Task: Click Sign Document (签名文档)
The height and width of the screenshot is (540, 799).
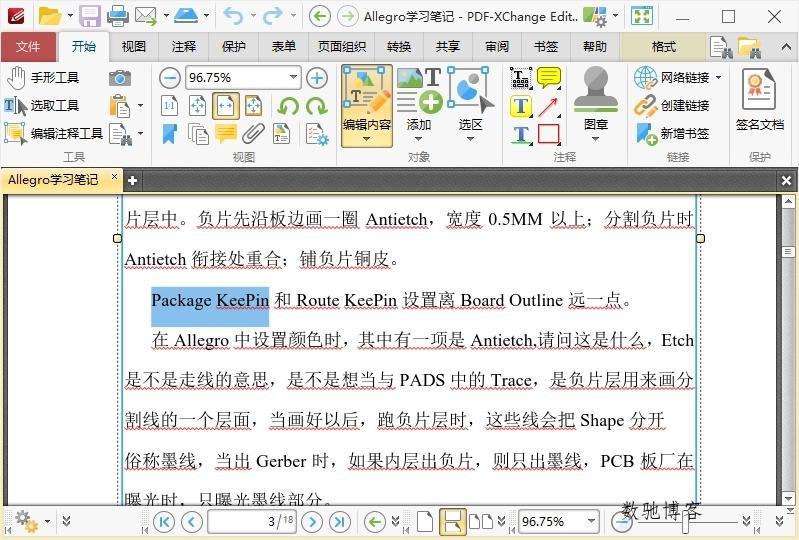Action: [759, 101]
